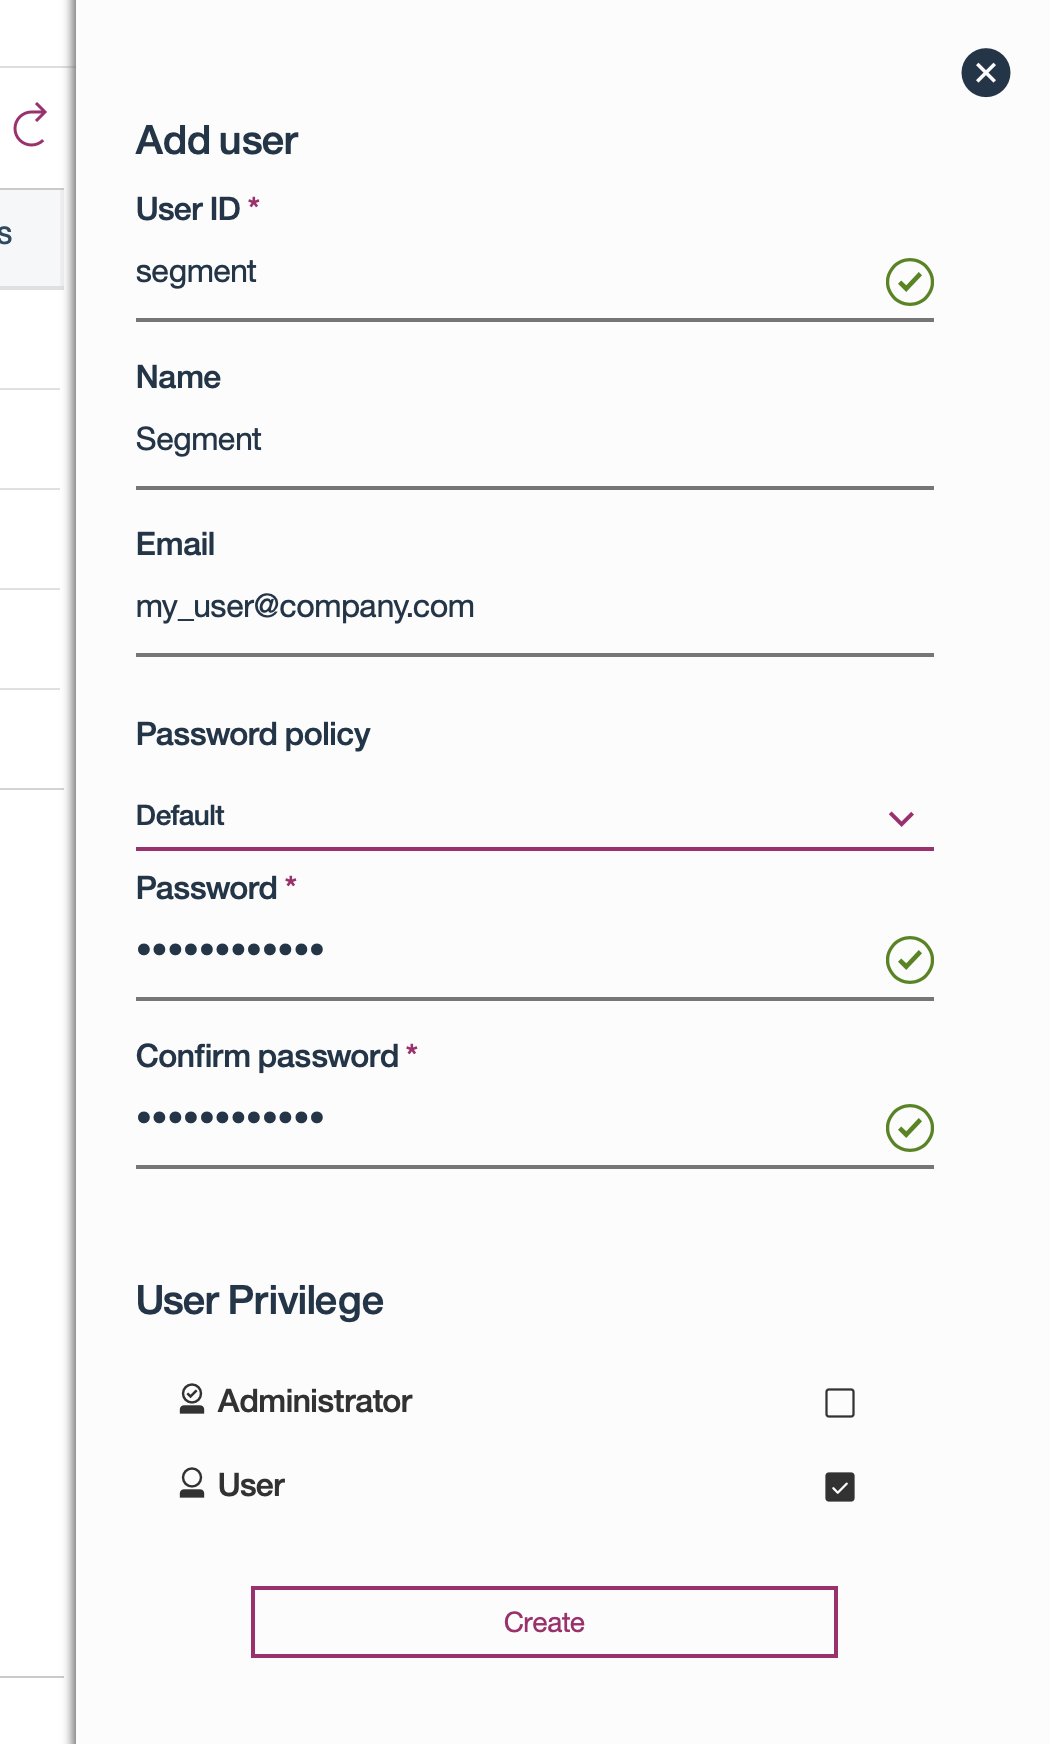Click the partially hidden tab at left

click(30, 238)
